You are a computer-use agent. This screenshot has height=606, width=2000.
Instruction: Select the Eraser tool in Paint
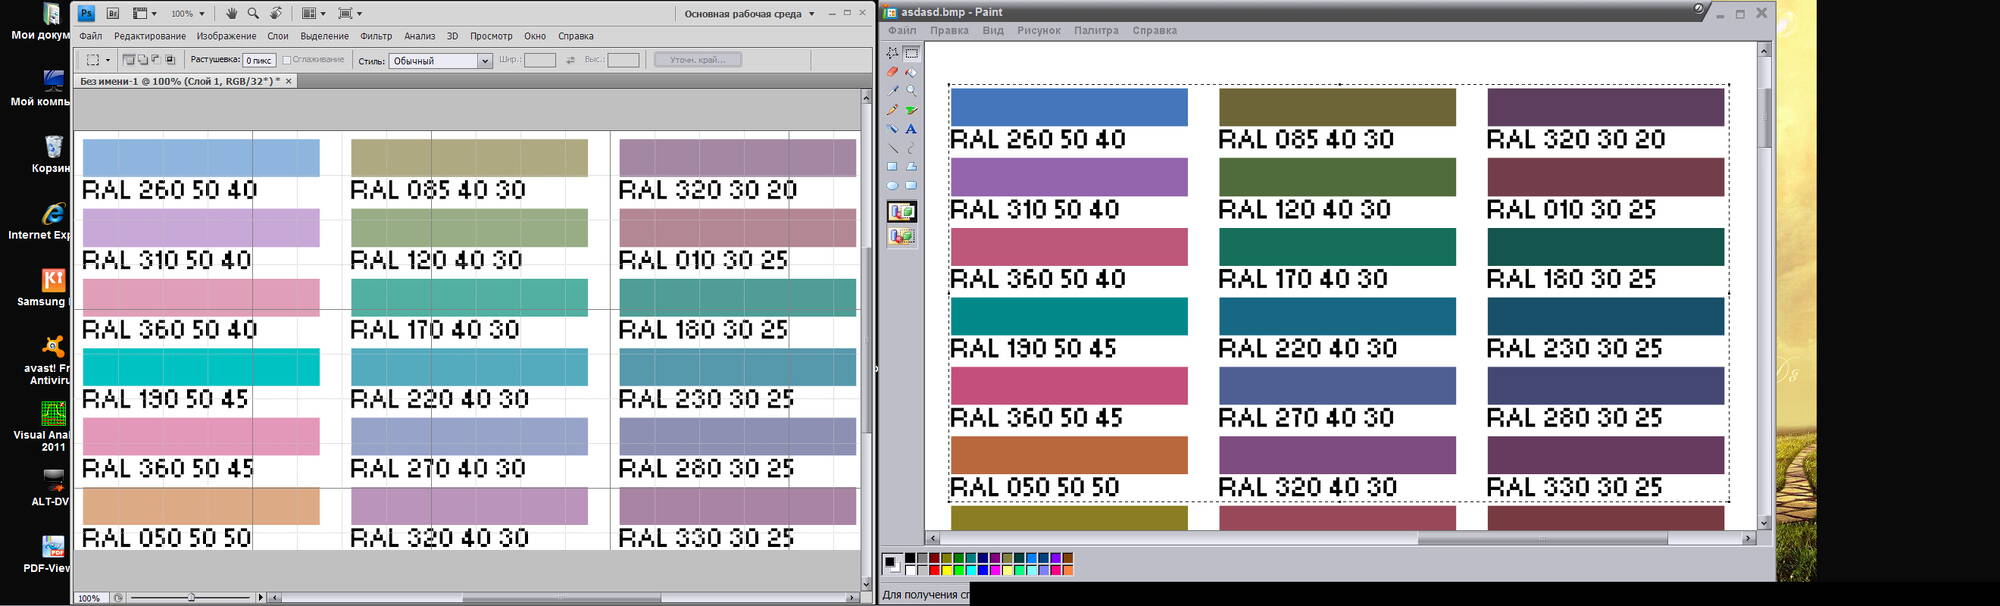pyautogui.click(x=892, y=72)
